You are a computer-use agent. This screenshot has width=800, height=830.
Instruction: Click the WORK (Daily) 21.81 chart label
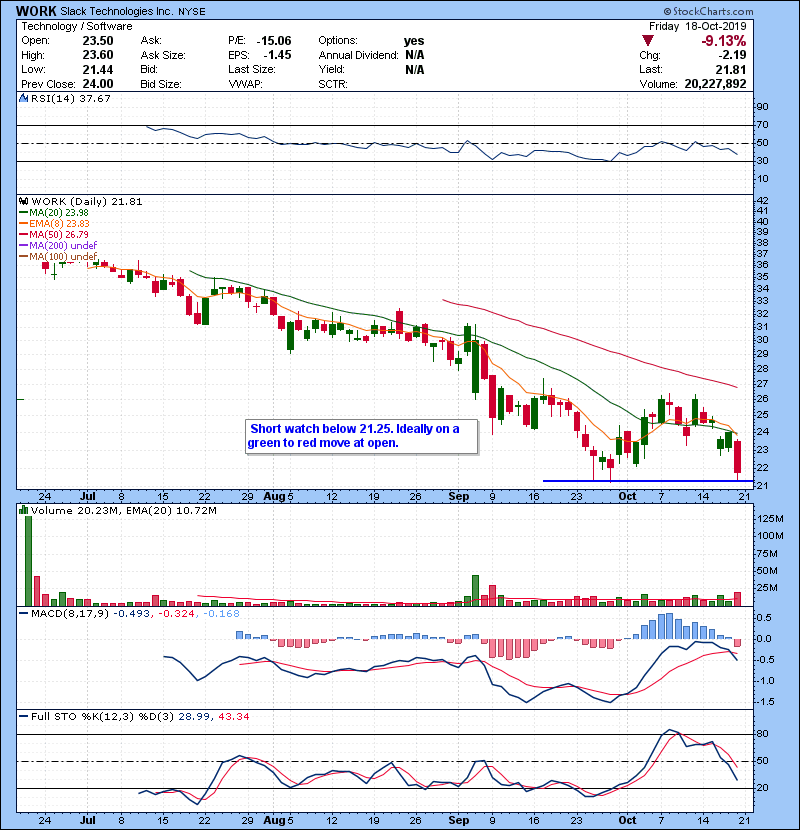click(87, 202)
